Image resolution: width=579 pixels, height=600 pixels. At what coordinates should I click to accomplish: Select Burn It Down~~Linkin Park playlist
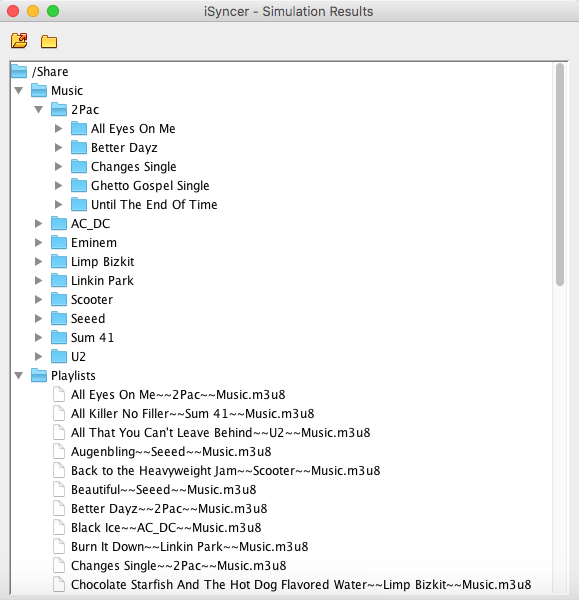[189, 546]
